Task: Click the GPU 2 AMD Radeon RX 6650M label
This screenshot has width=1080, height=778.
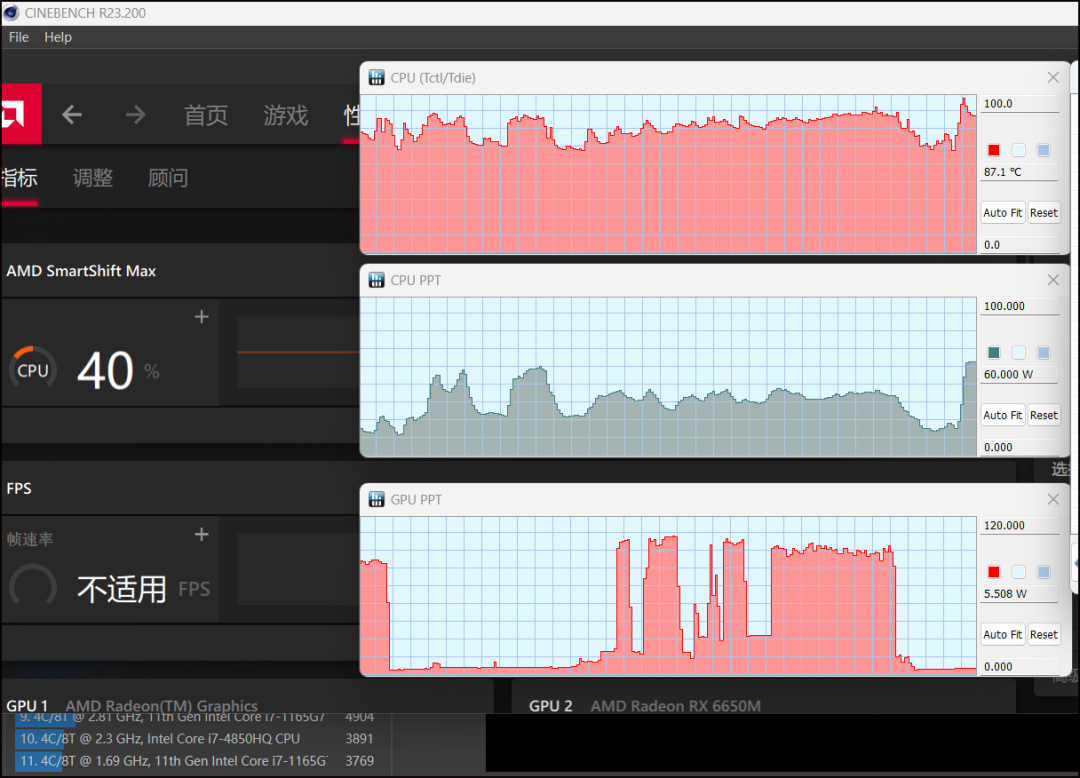Action: coord(645,706)
